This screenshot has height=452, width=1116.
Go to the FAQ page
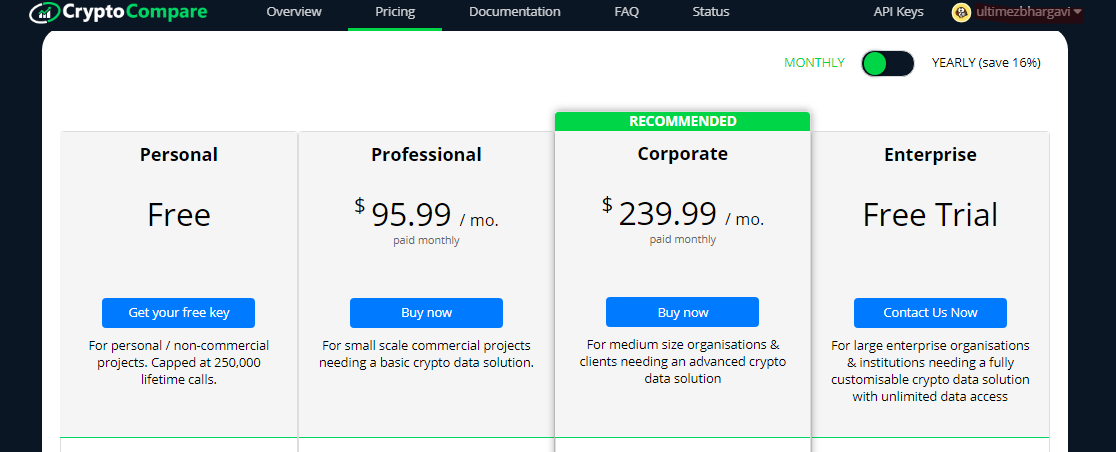pyautogui.click(x=627, y=12)
